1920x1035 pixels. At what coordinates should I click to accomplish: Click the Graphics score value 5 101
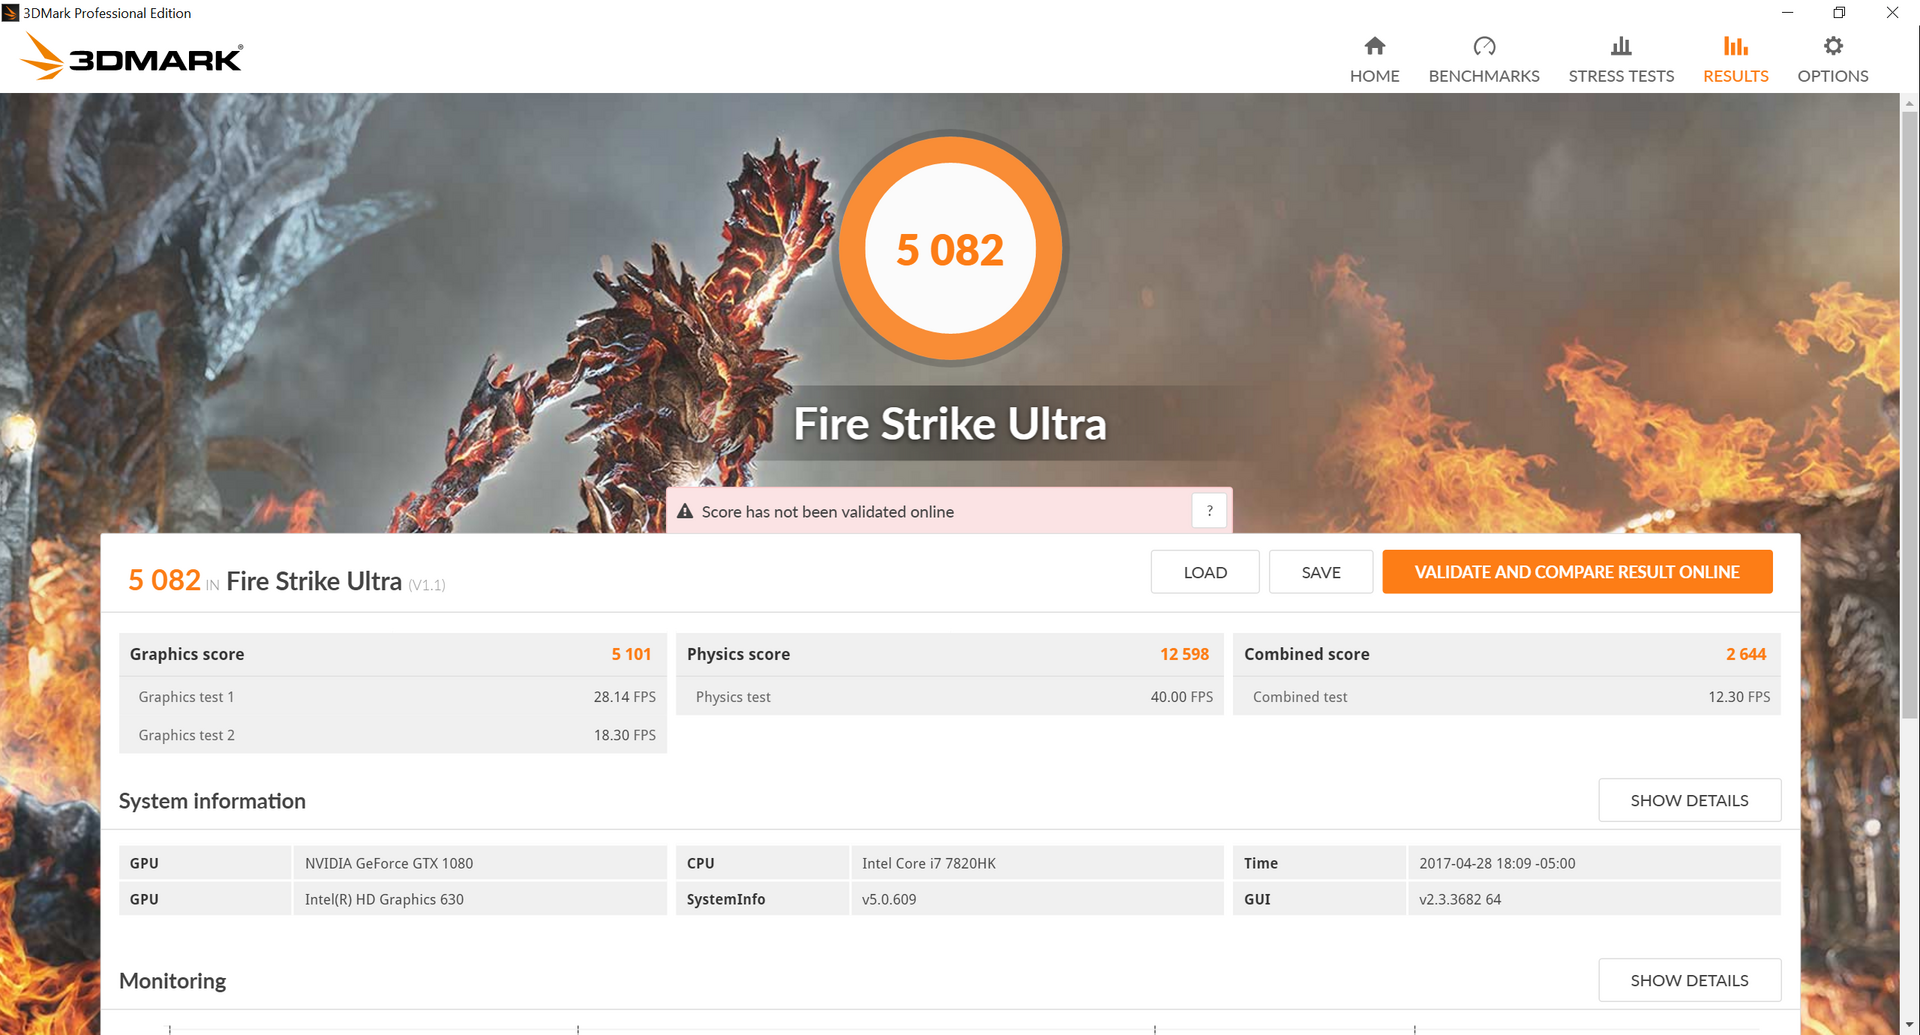click(x=631, y=654)
